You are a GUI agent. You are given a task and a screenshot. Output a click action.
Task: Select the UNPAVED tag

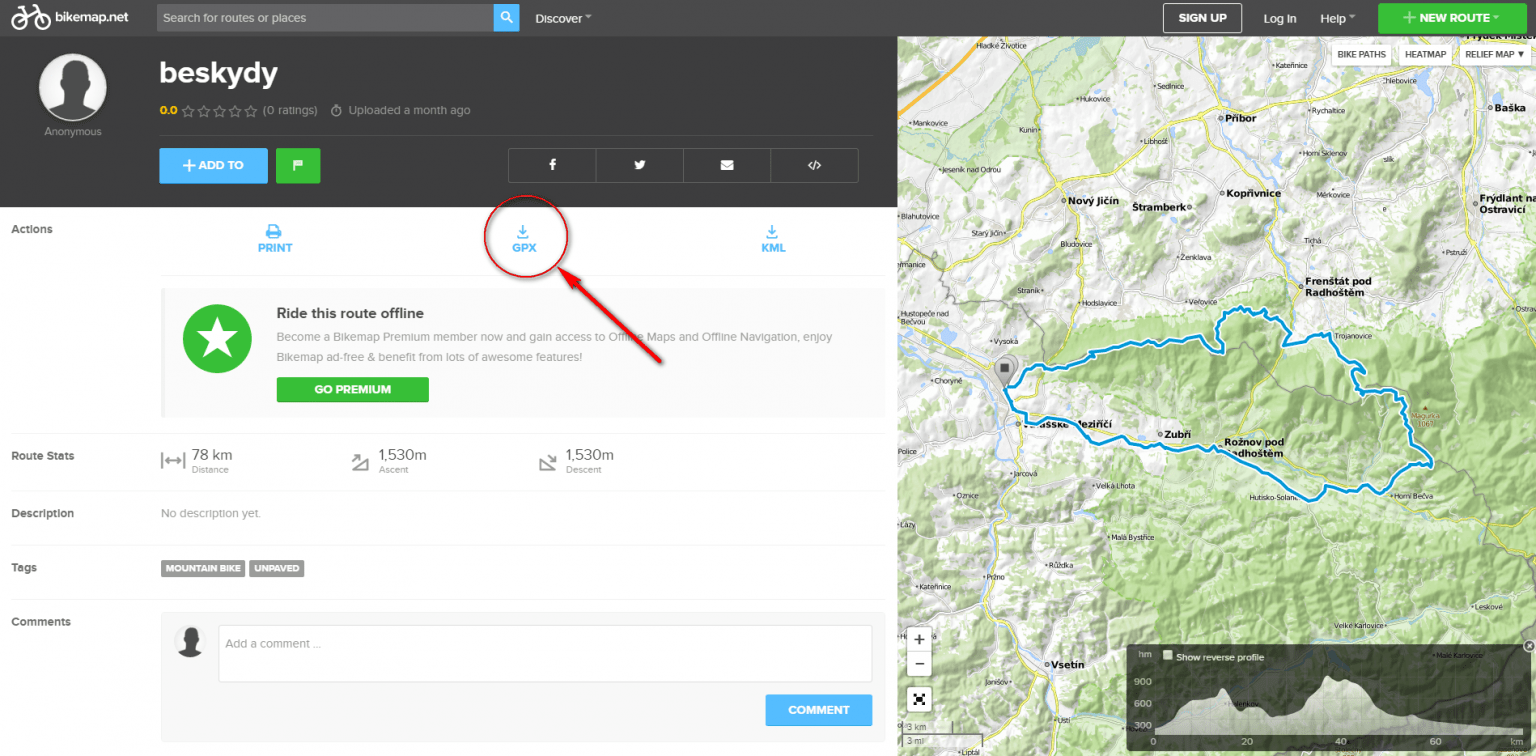point(276,568)
